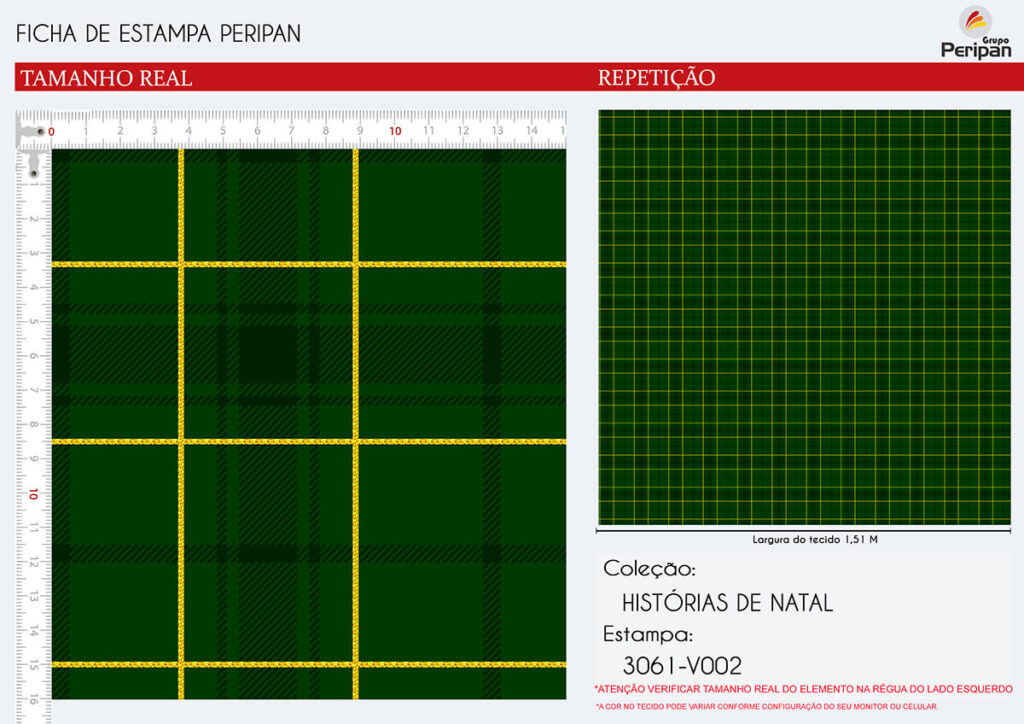Select the REPETIÇÃO header
1024x724 pixels.
[656, 78]
